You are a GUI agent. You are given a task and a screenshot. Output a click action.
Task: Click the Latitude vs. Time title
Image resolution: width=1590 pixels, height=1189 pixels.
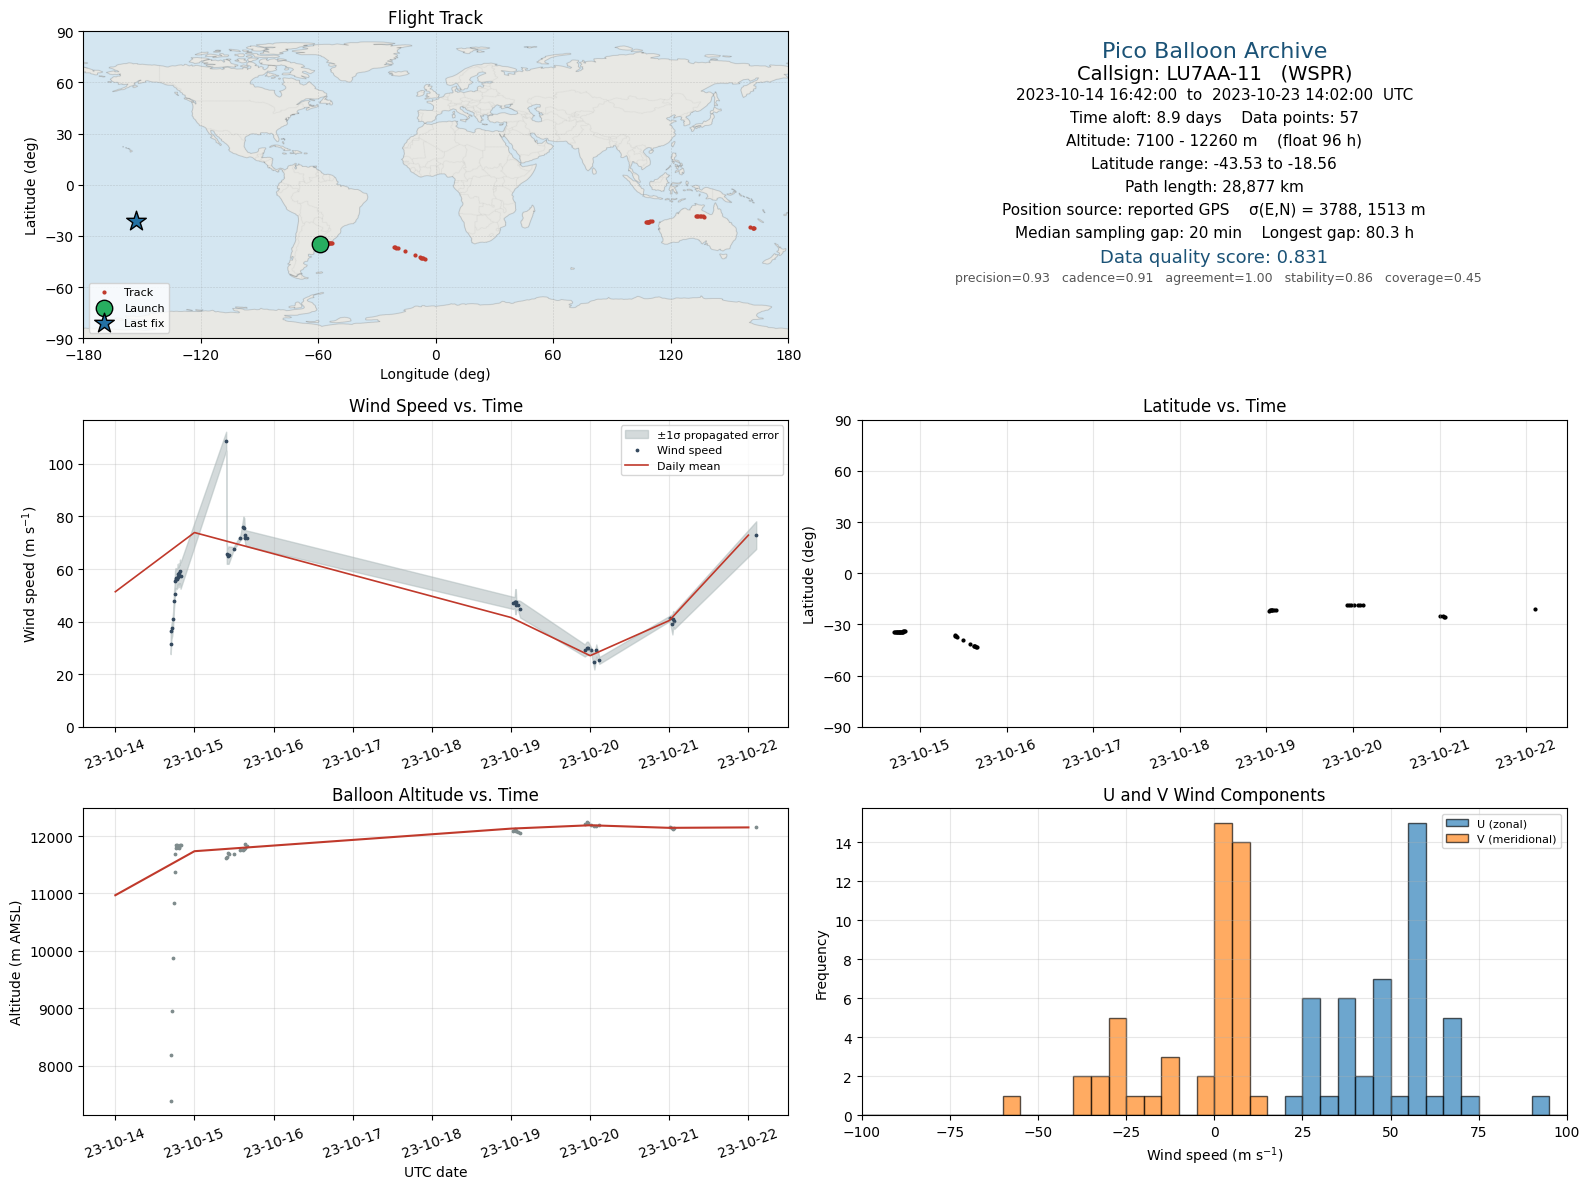pos(1214,406)
